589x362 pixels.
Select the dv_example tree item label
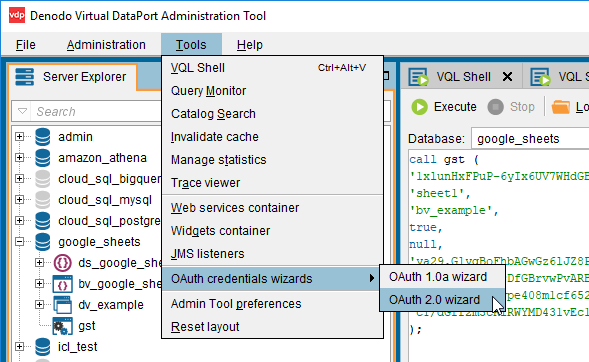(111, 305)
